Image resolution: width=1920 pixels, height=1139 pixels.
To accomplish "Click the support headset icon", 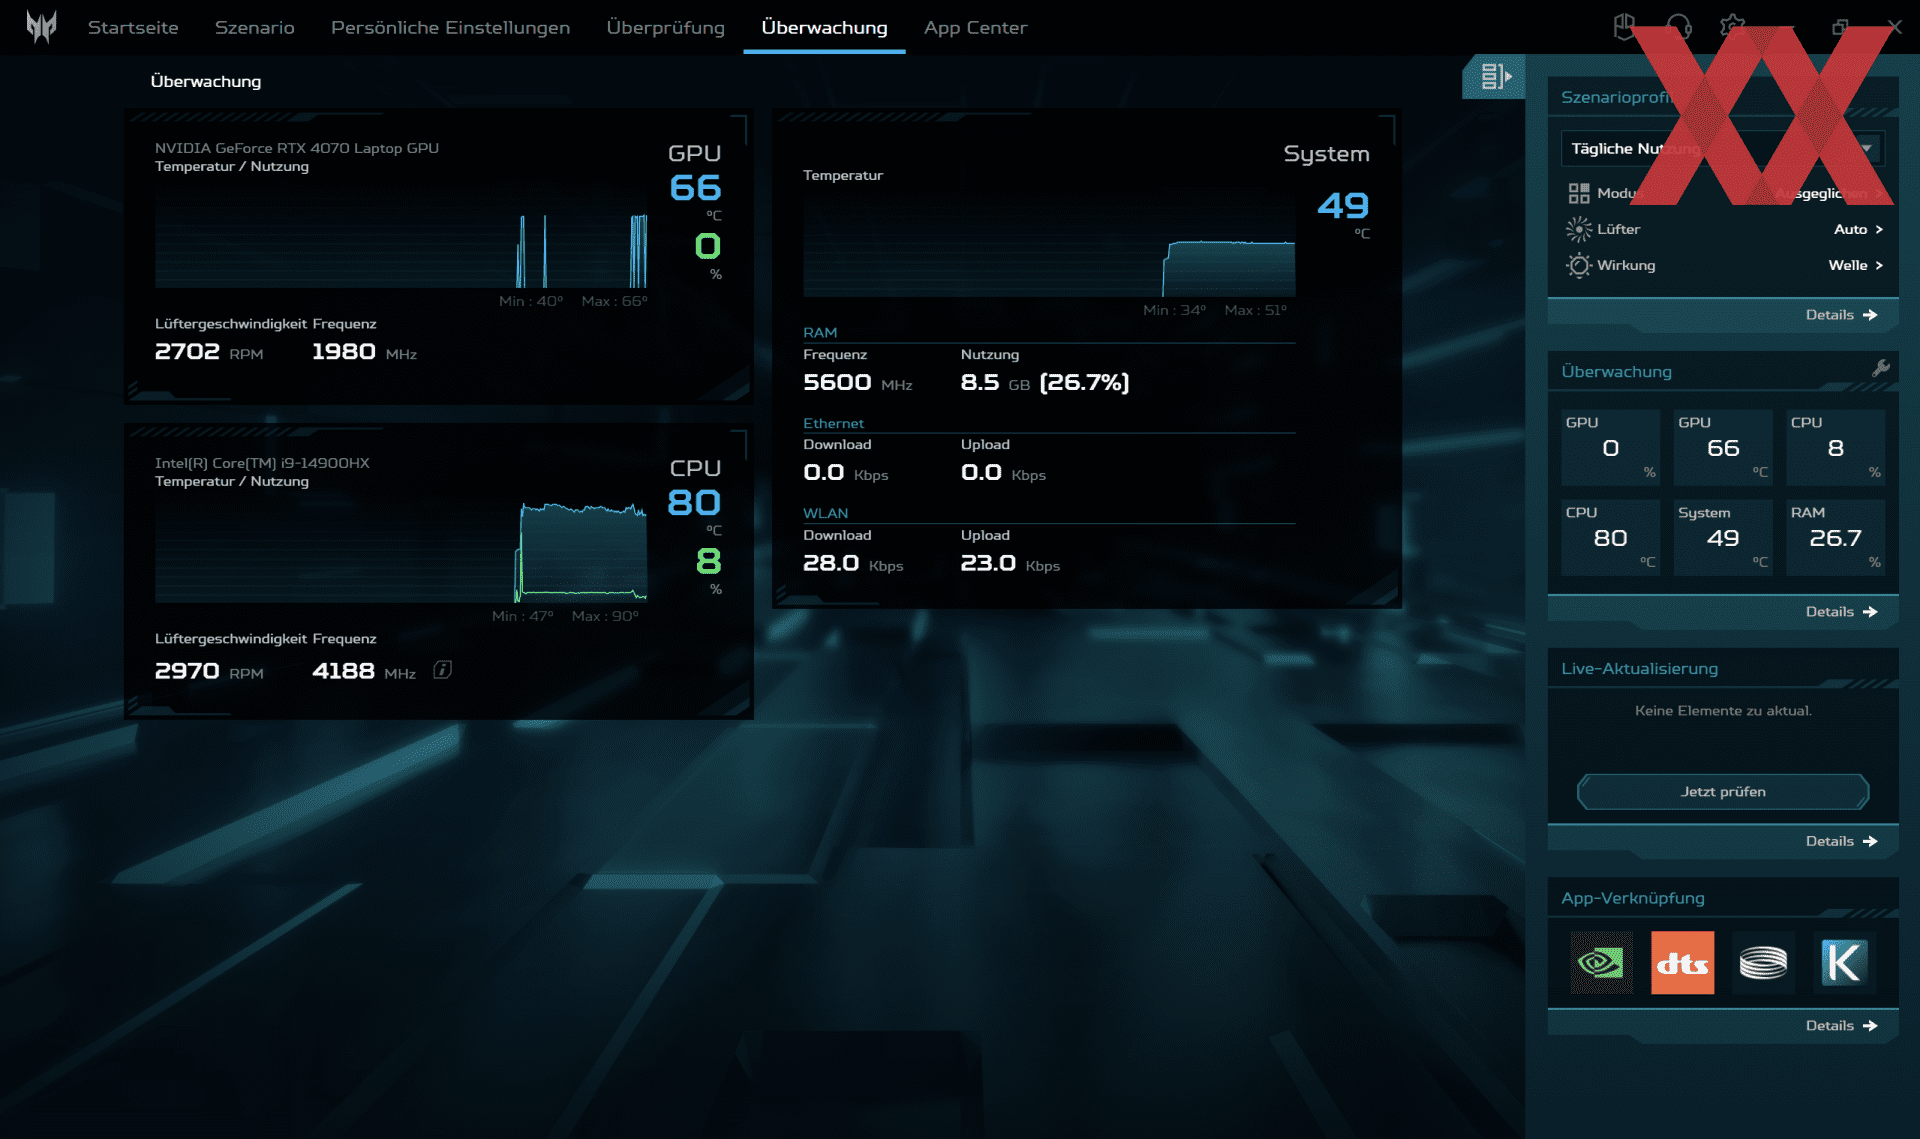I will (1679, 27).
